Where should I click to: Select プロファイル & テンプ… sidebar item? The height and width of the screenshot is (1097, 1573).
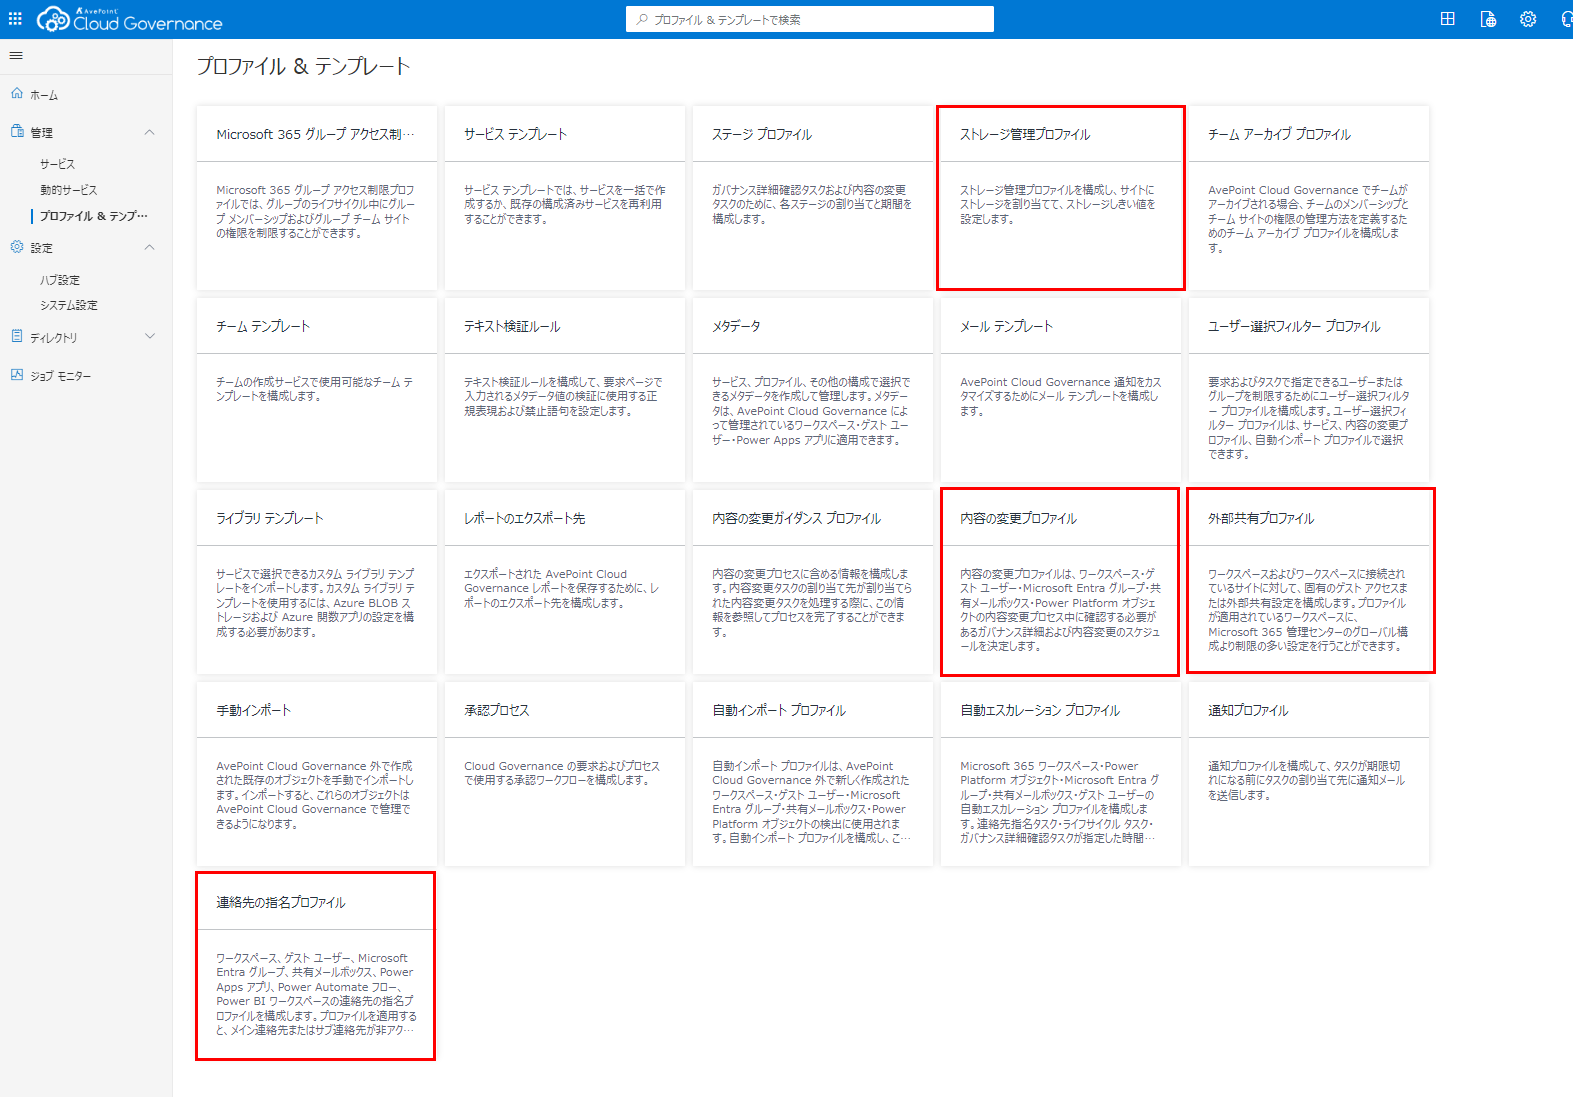click(x=94, y=216)
